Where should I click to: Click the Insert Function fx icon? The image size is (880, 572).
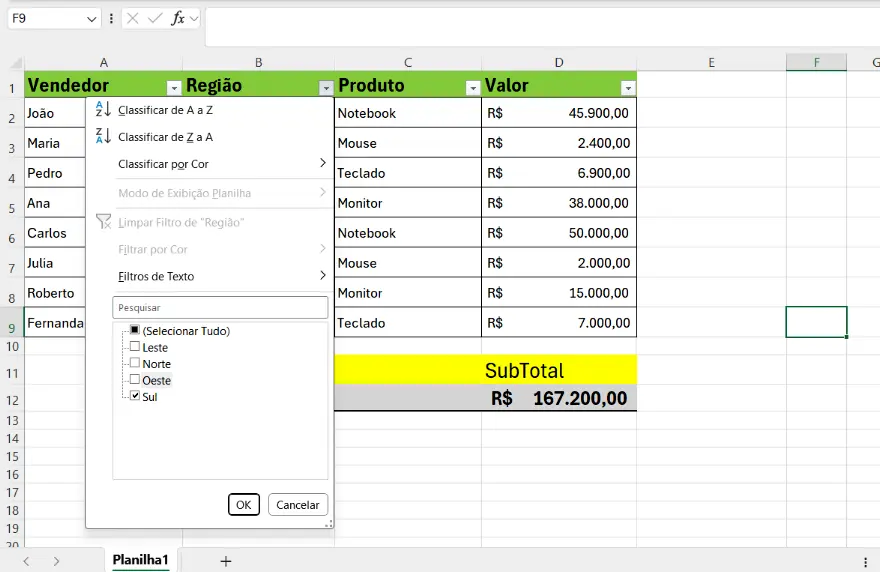(x=178, y=18)
